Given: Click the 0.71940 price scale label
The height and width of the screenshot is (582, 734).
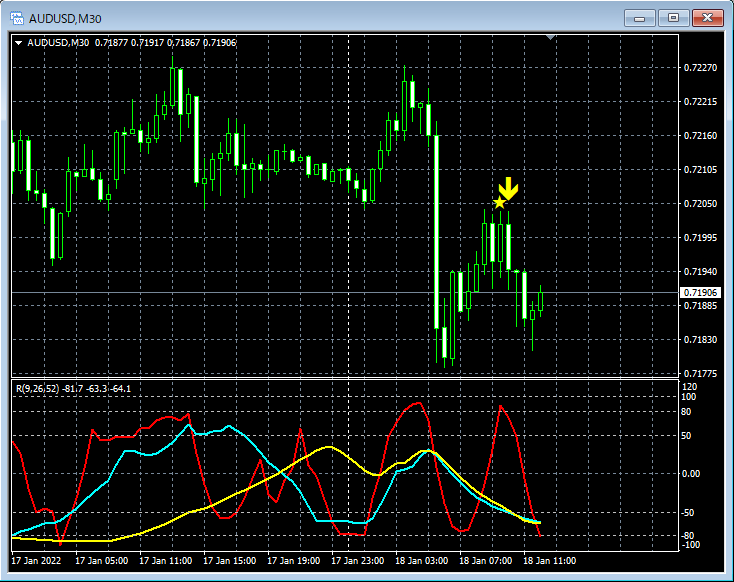Looking at the screenshot, I should click(x=700, y=272).
